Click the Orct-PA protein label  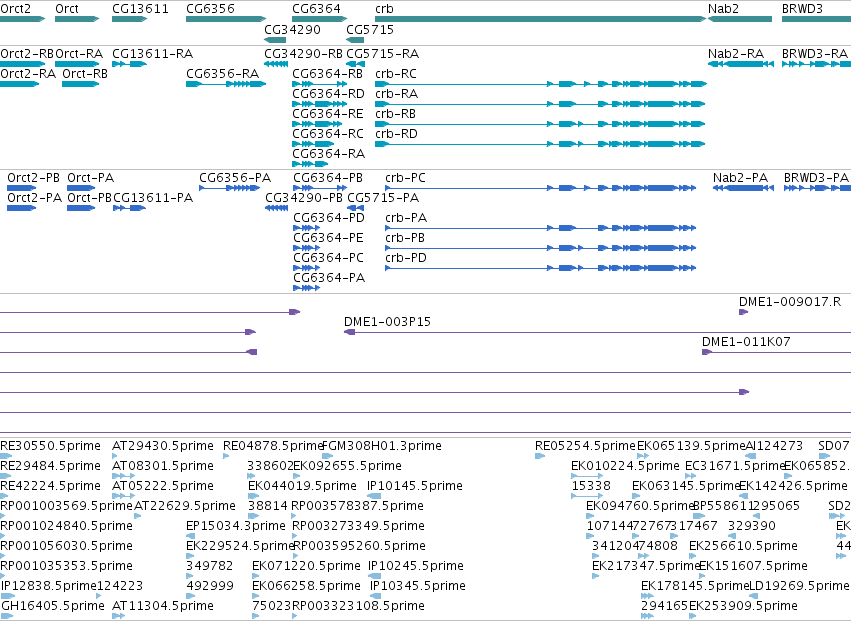[x=91, y=178]
